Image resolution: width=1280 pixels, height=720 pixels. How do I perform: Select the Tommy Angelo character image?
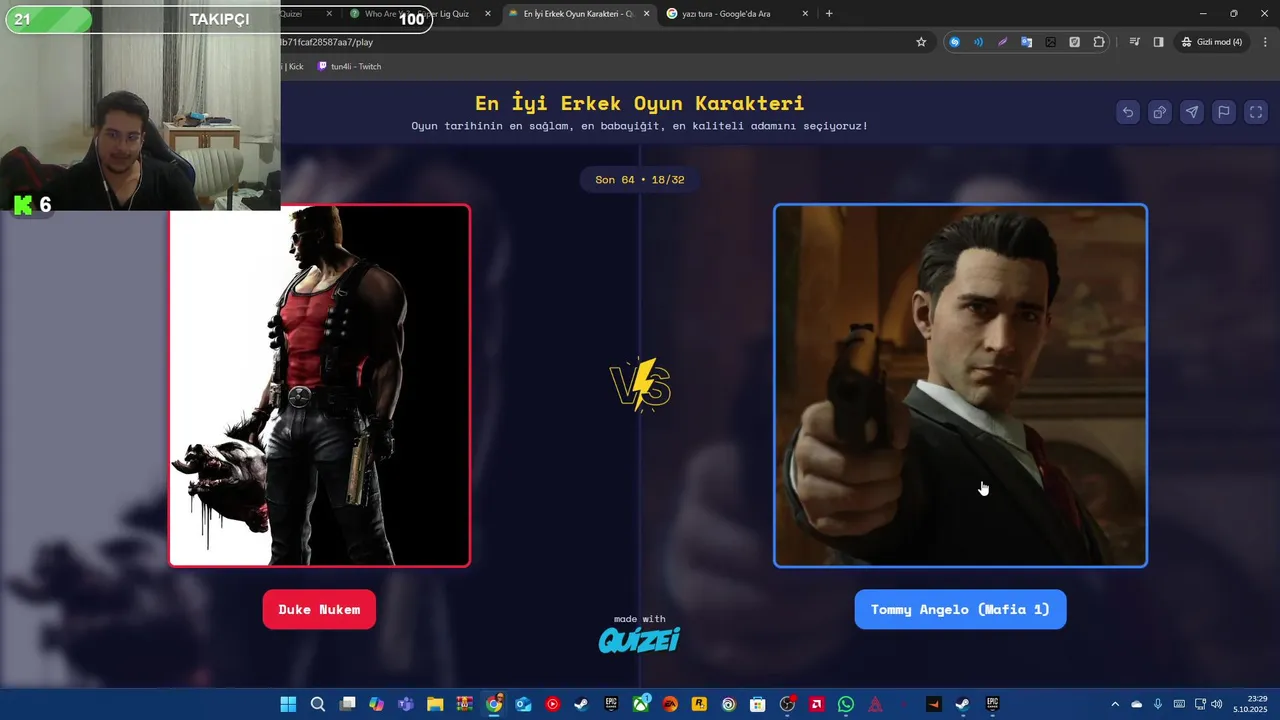click(x=960, y=385)
